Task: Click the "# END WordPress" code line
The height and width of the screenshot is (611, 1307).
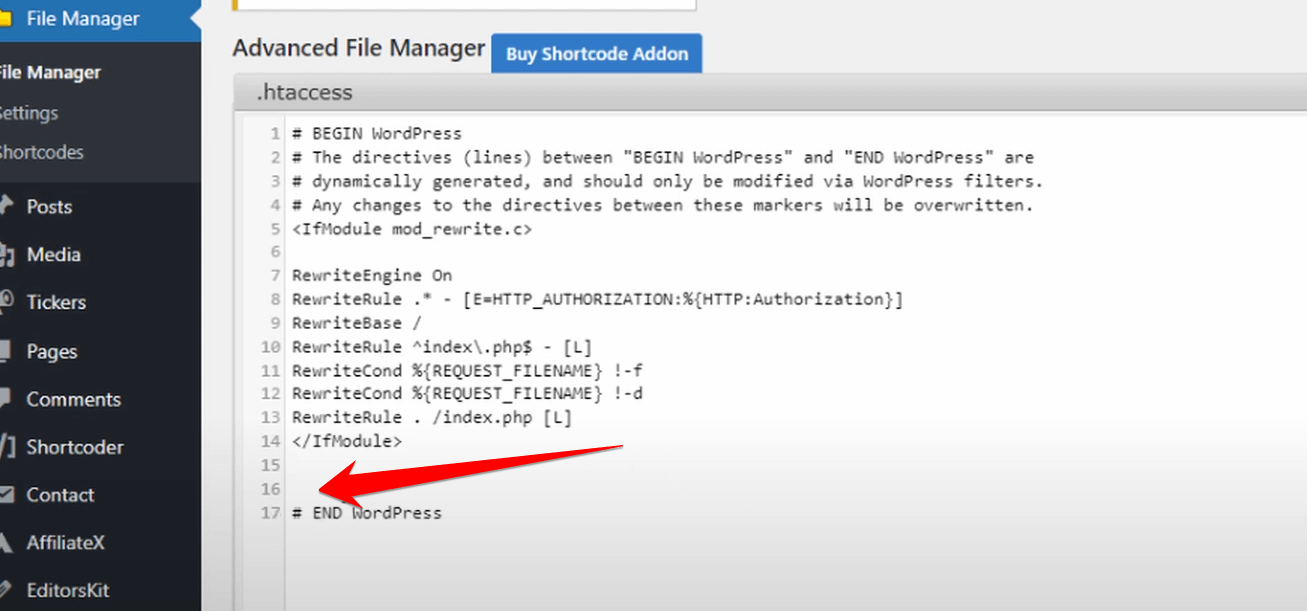Action: click(367, 513)
